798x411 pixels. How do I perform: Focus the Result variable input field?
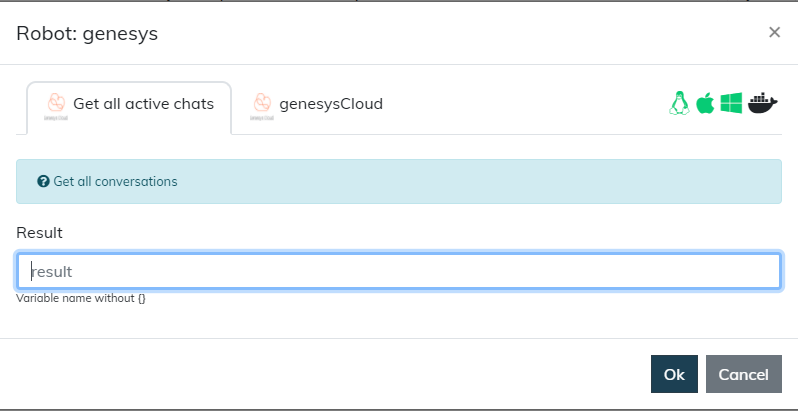399,272
